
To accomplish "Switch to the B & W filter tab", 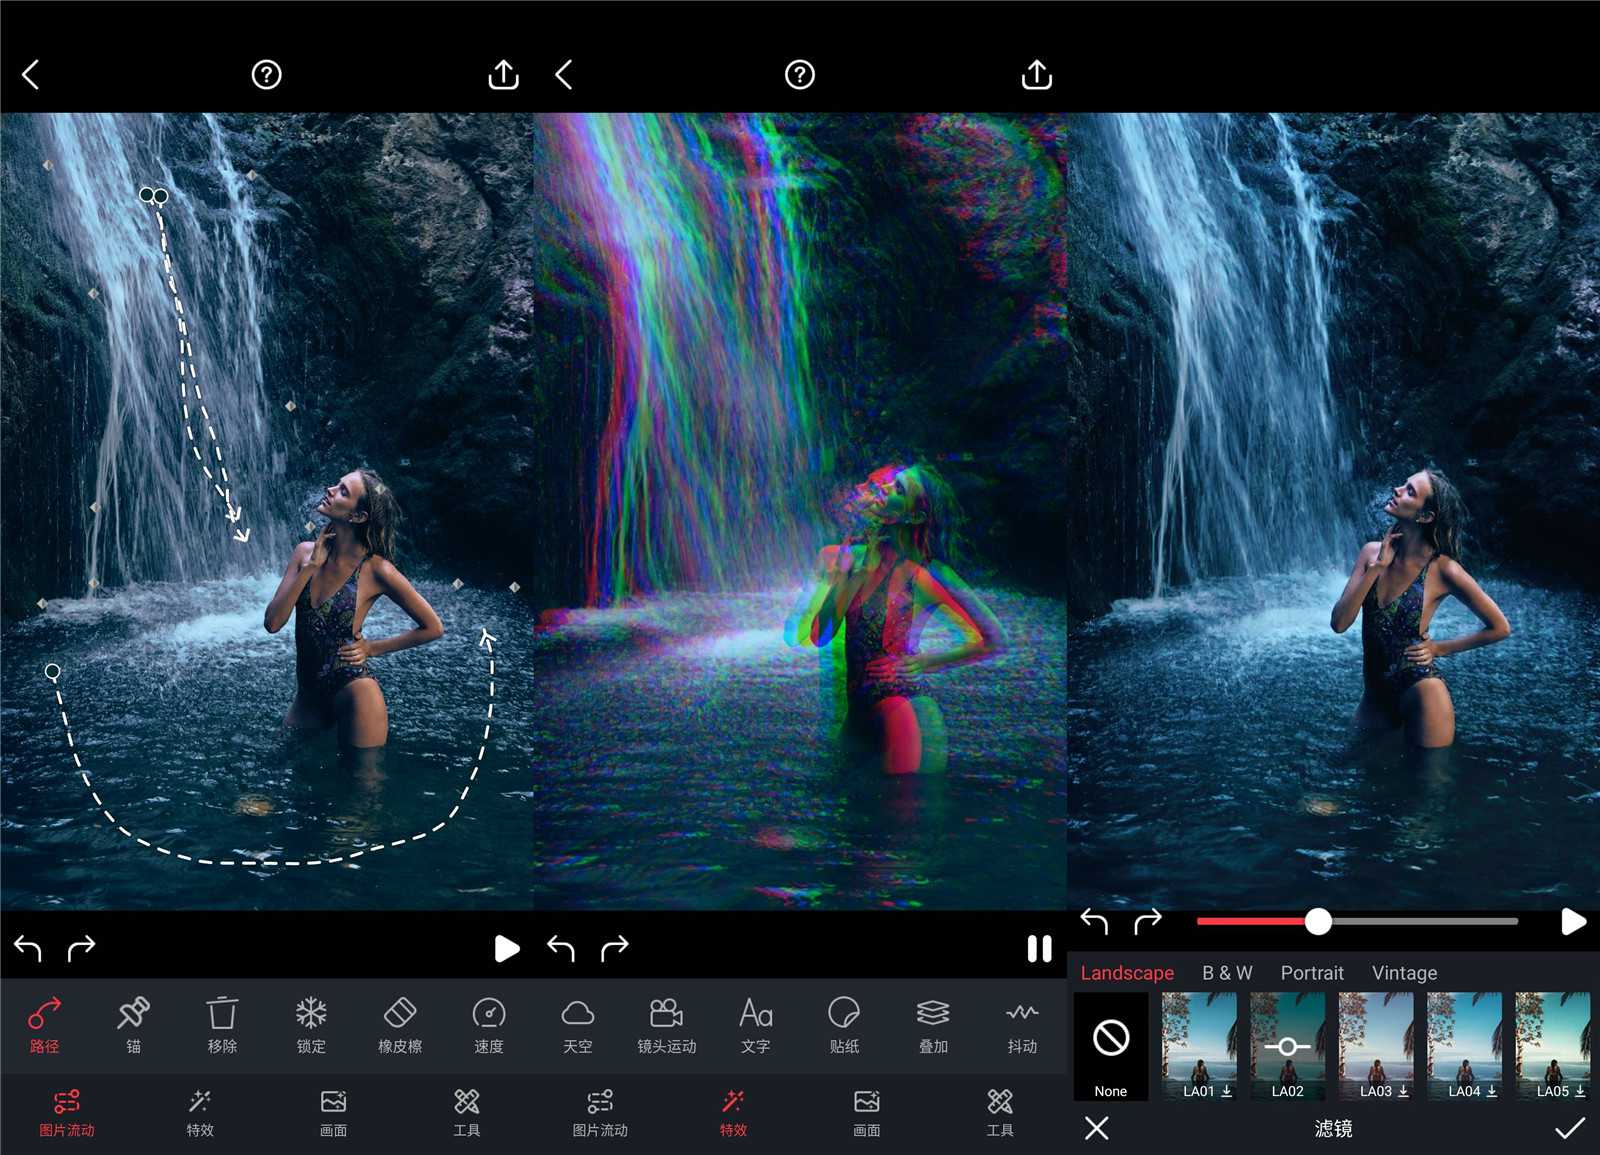I will 1227,973.
